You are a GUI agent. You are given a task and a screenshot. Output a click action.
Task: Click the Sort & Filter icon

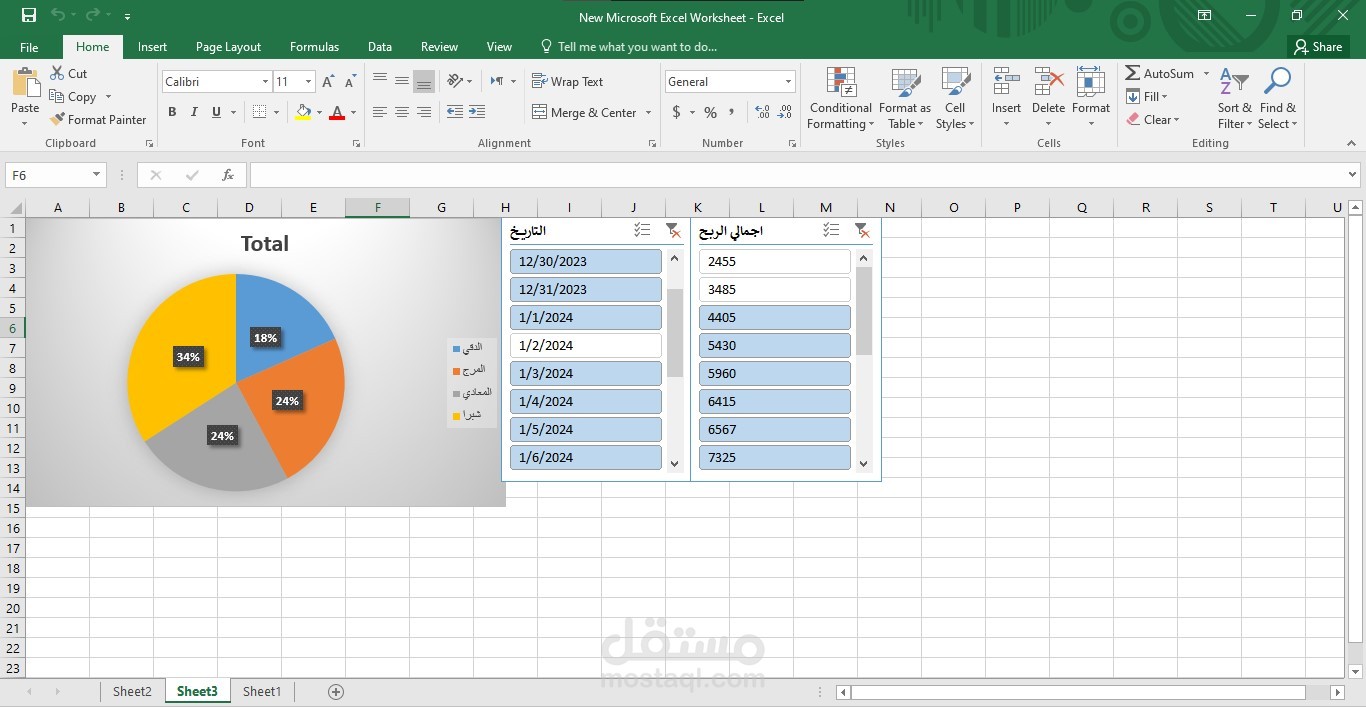[1234, 82]
